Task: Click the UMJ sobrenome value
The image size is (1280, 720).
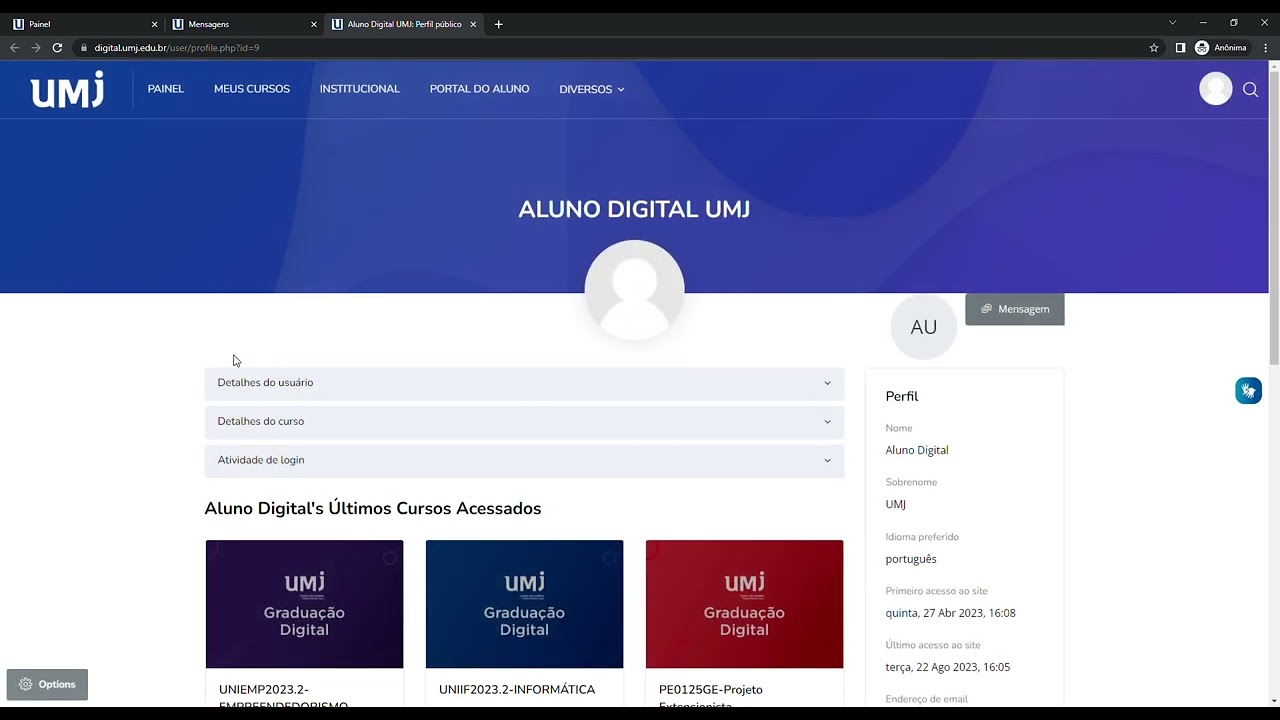Action: (x=895, y=504)
